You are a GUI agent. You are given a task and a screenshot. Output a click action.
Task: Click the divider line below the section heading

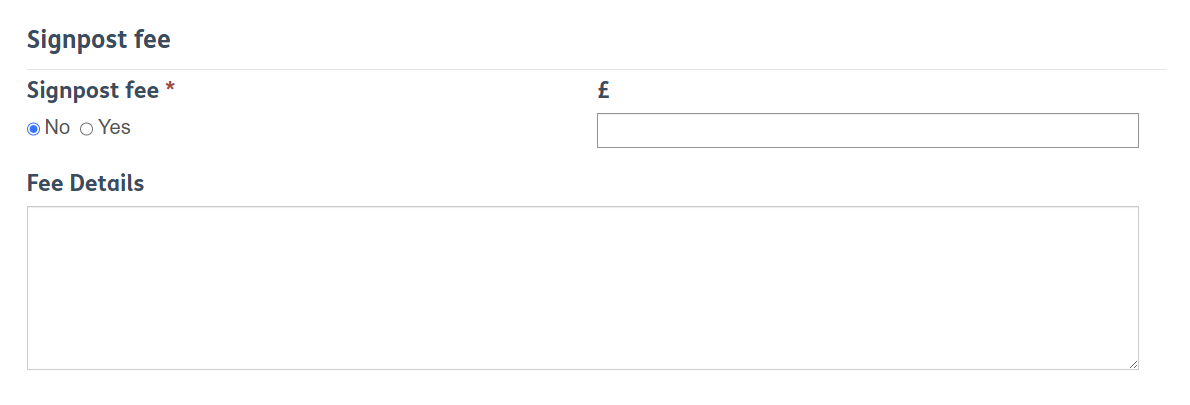coord(596,69)
